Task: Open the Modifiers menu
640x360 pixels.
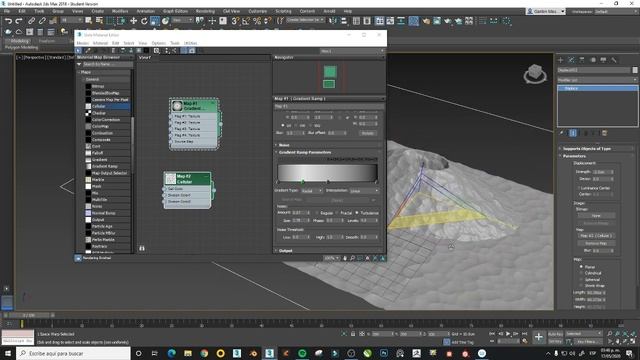Action: coord(120,11)
